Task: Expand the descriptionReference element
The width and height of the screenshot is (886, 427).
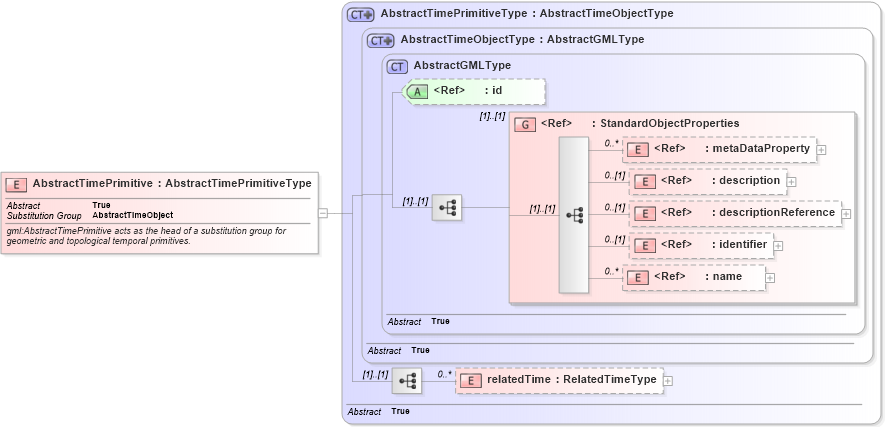Action: pos(846,214)
